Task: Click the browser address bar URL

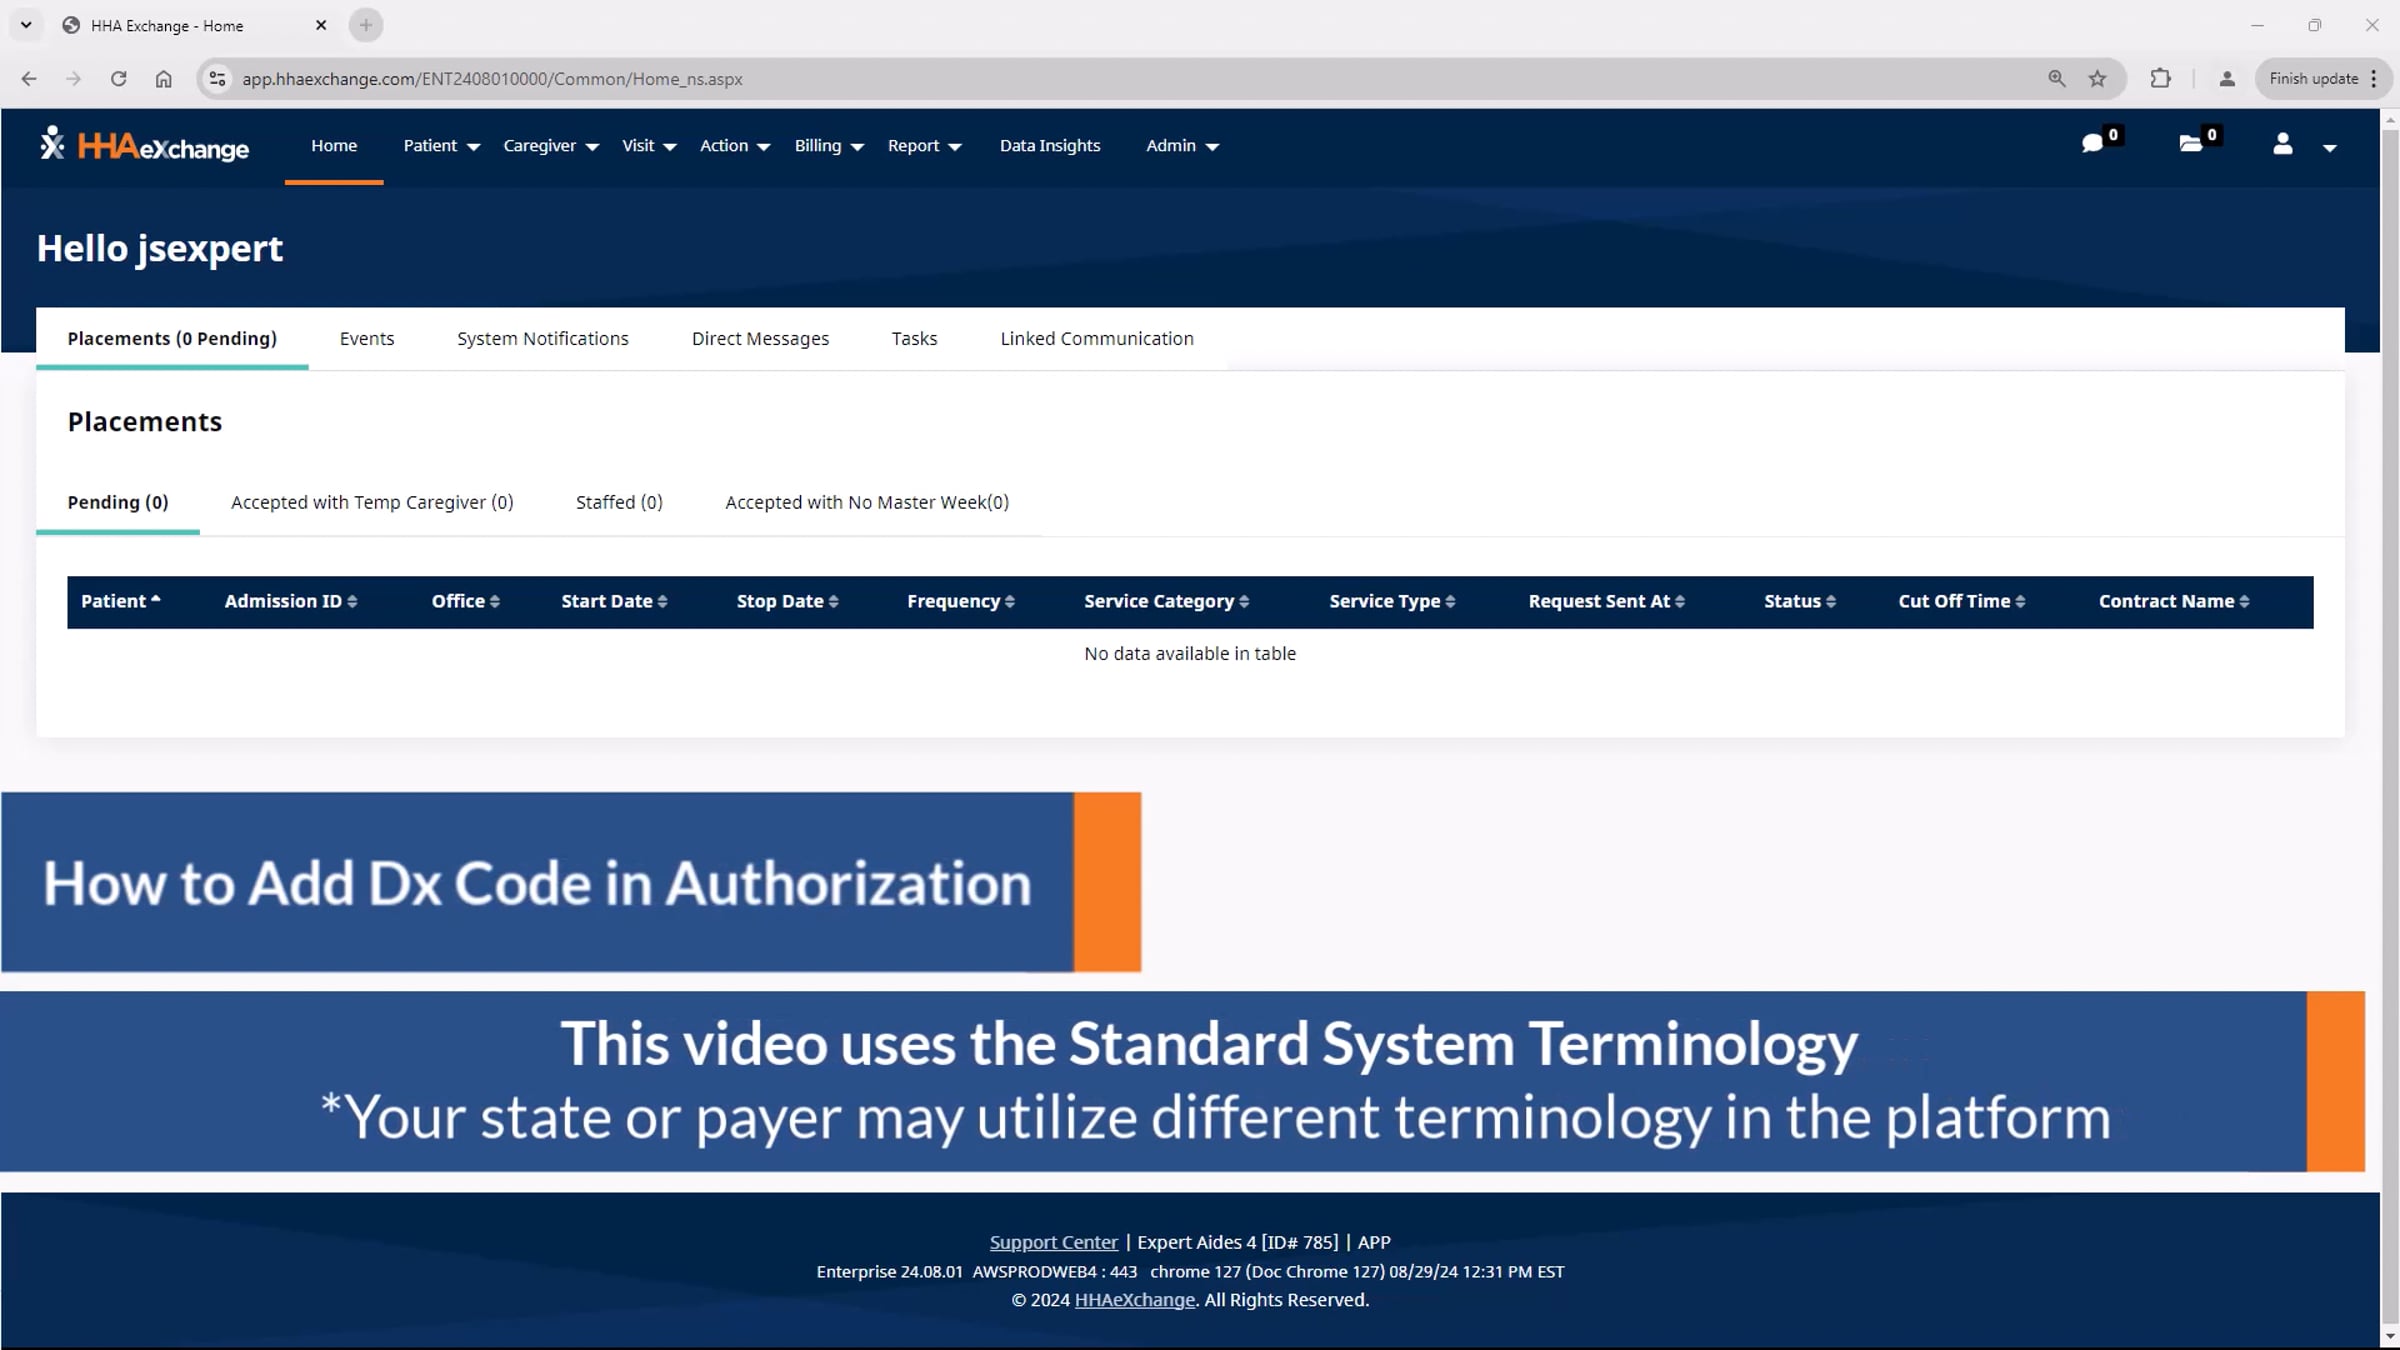Action: pos(492,79)
